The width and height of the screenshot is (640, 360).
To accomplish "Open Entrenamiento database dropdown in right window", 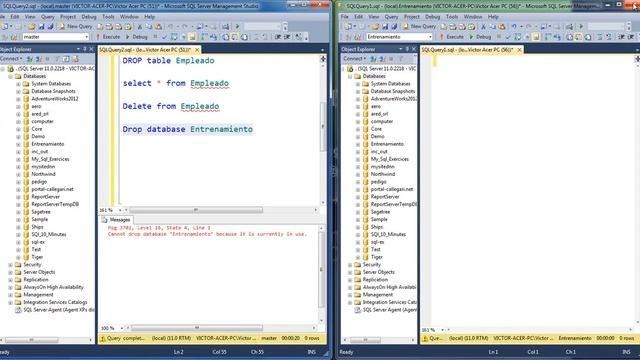I will point(430,37).
